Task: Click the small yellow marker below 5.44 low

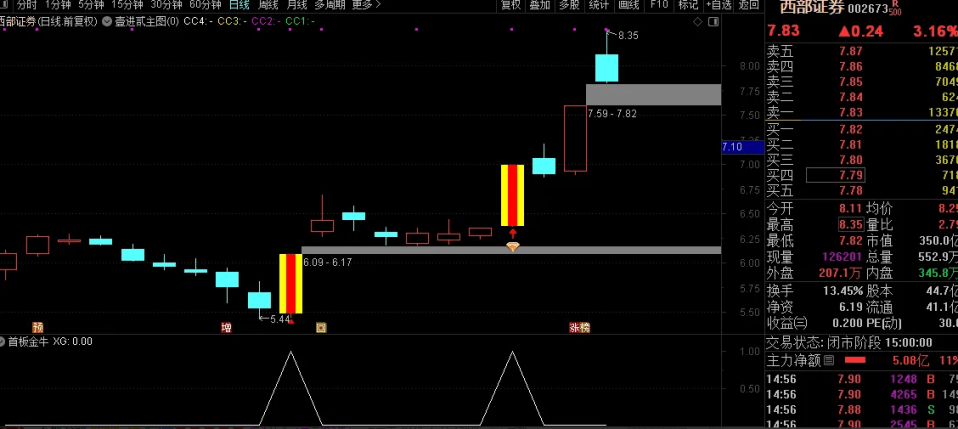Action: [x=321, y=327]
